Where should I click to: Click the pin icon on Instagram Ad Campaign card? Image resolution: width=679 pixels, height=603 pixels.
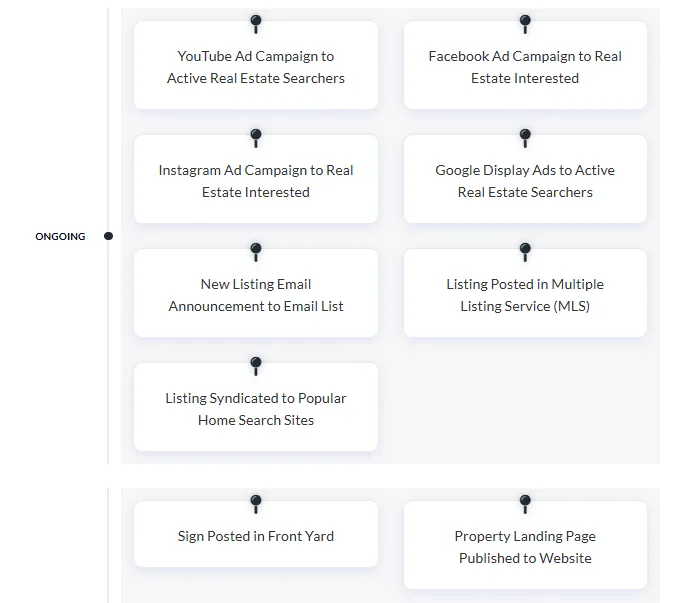[x=256, y=138]
